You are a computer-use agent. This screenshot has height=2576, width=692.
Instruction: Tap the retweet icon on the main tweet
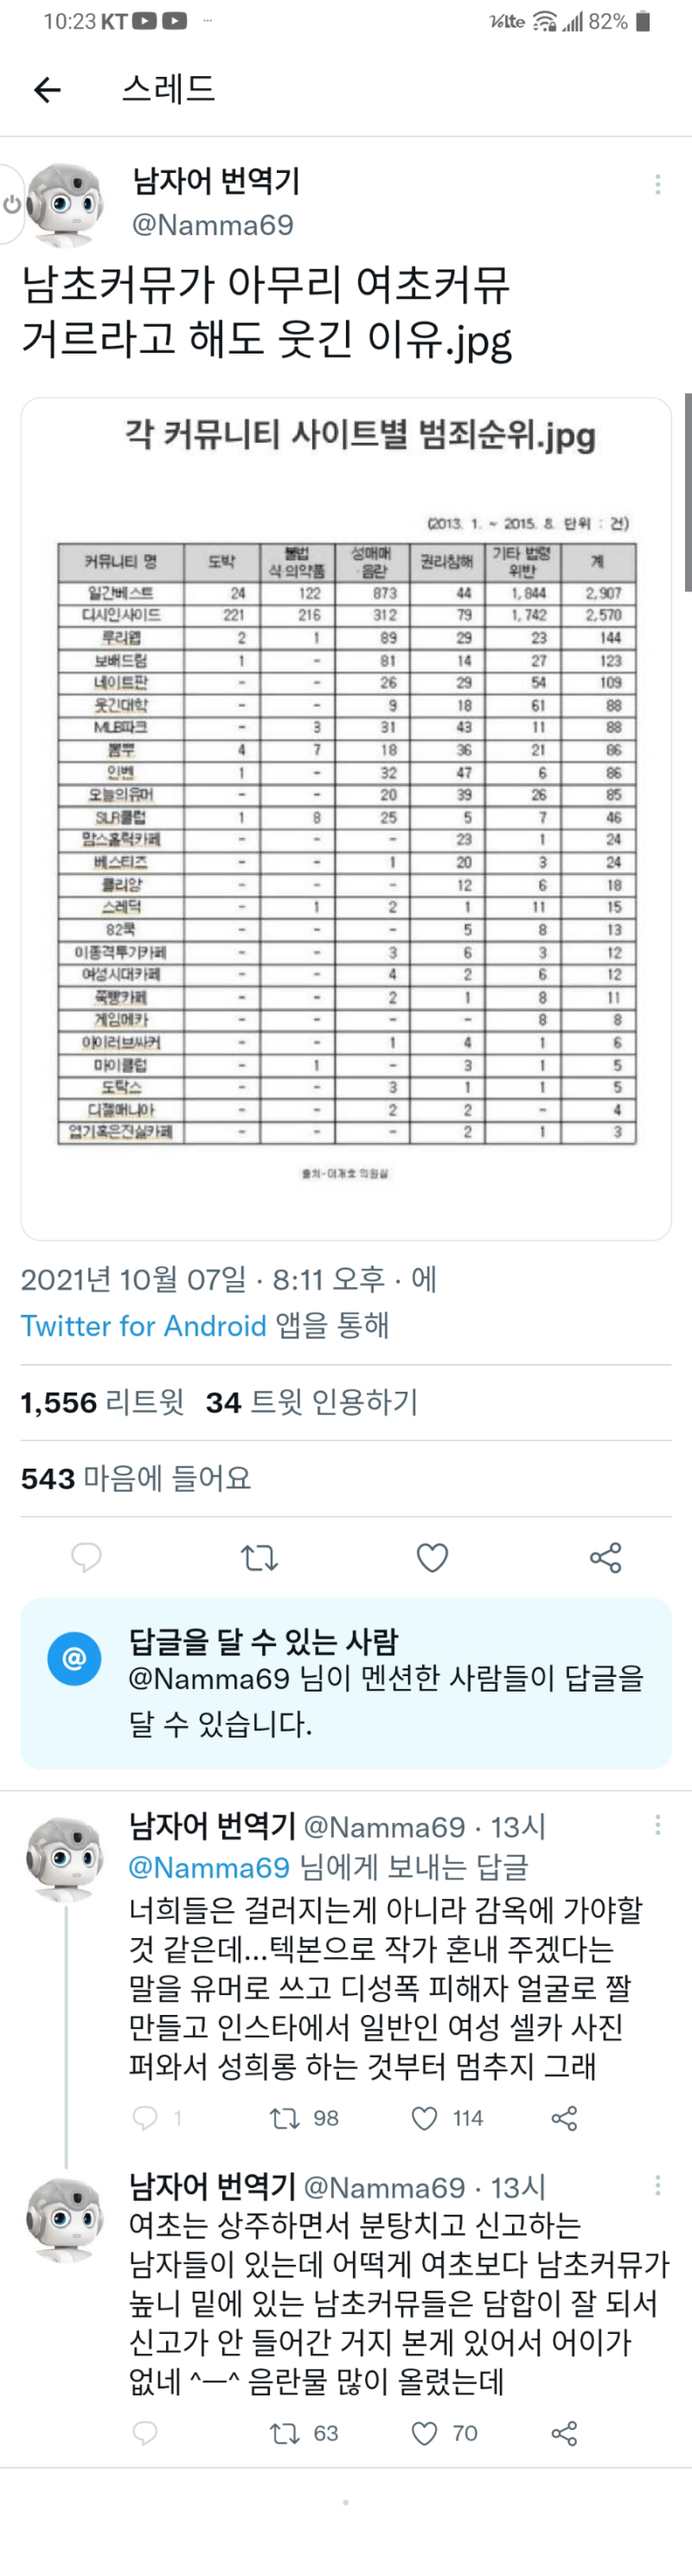[258, 1557]
